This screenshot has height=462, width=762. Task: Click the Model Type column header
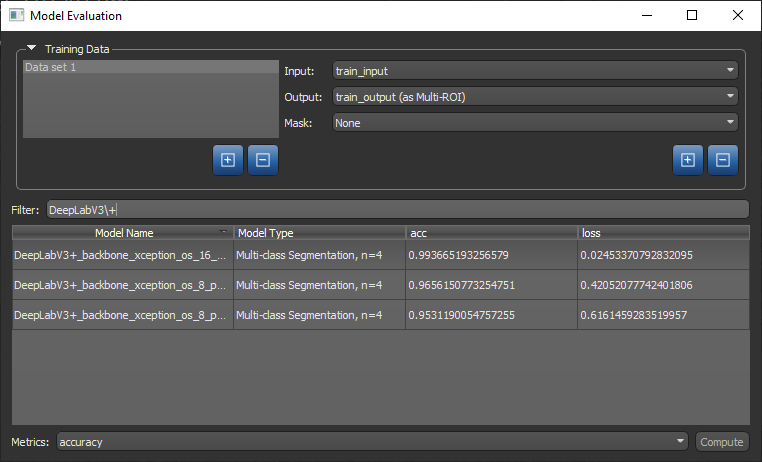[x=318, y=233]
